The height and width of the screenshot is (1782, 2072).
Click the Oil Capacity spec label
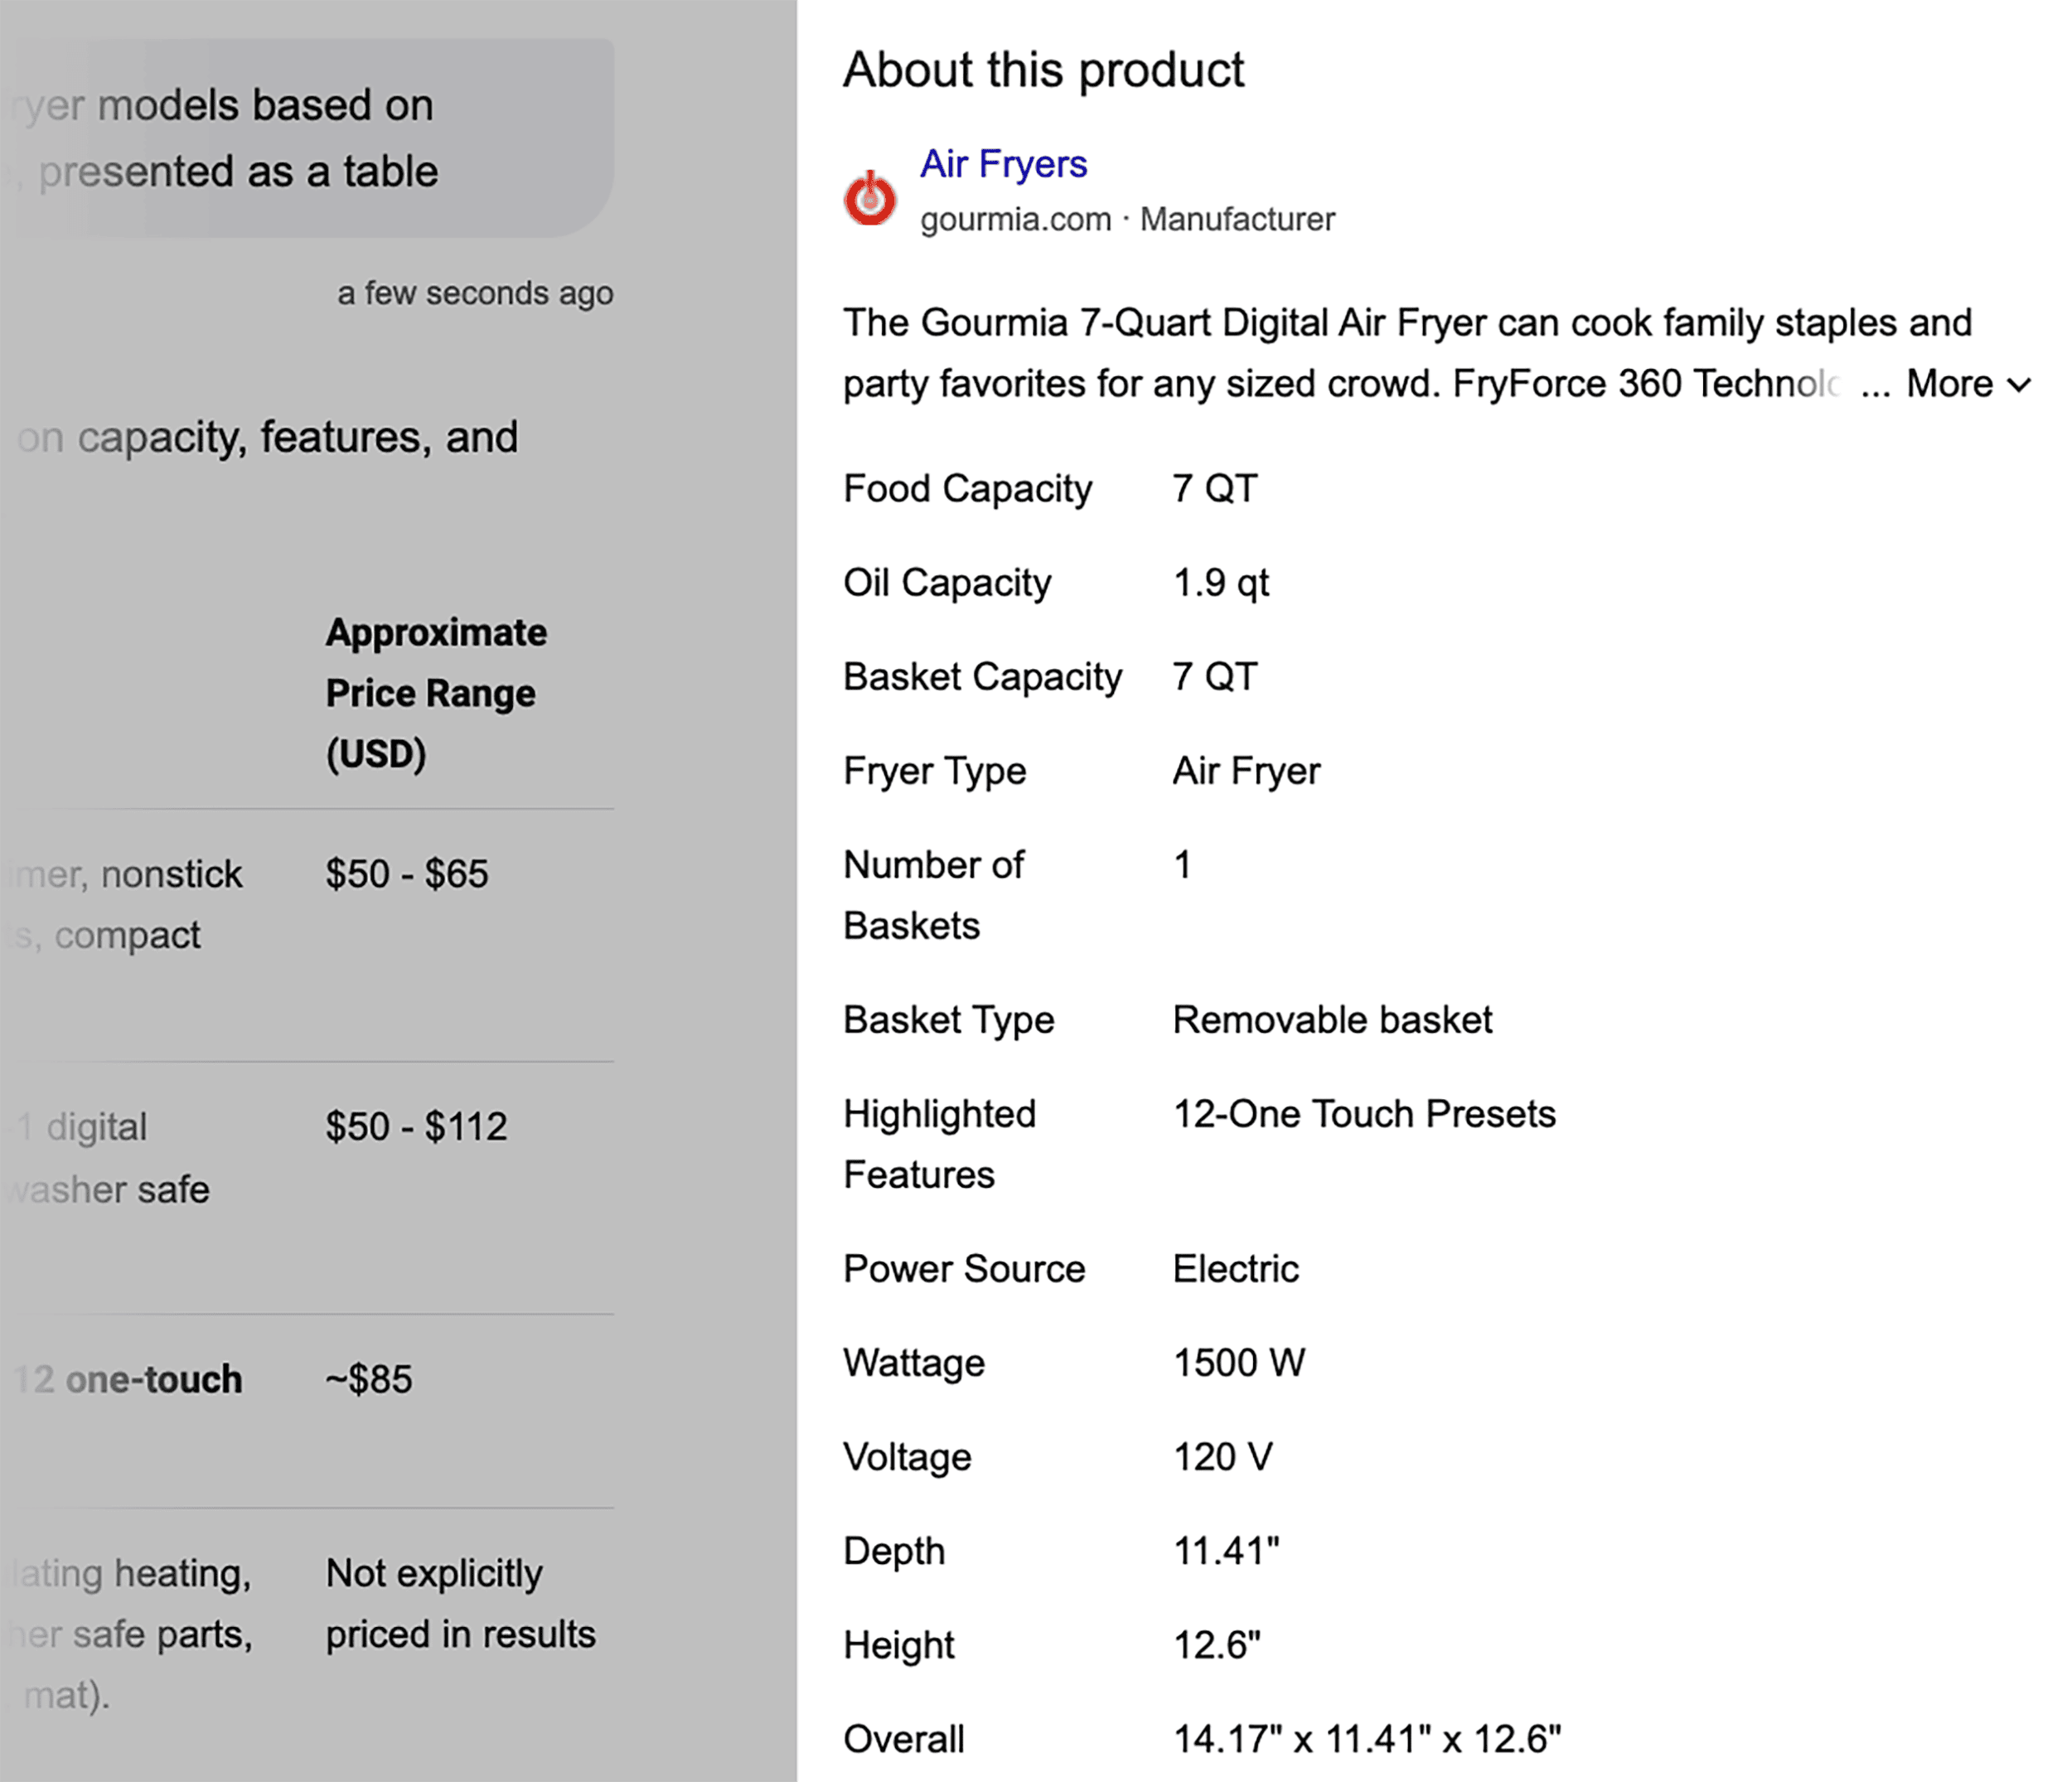click(947, 582)
